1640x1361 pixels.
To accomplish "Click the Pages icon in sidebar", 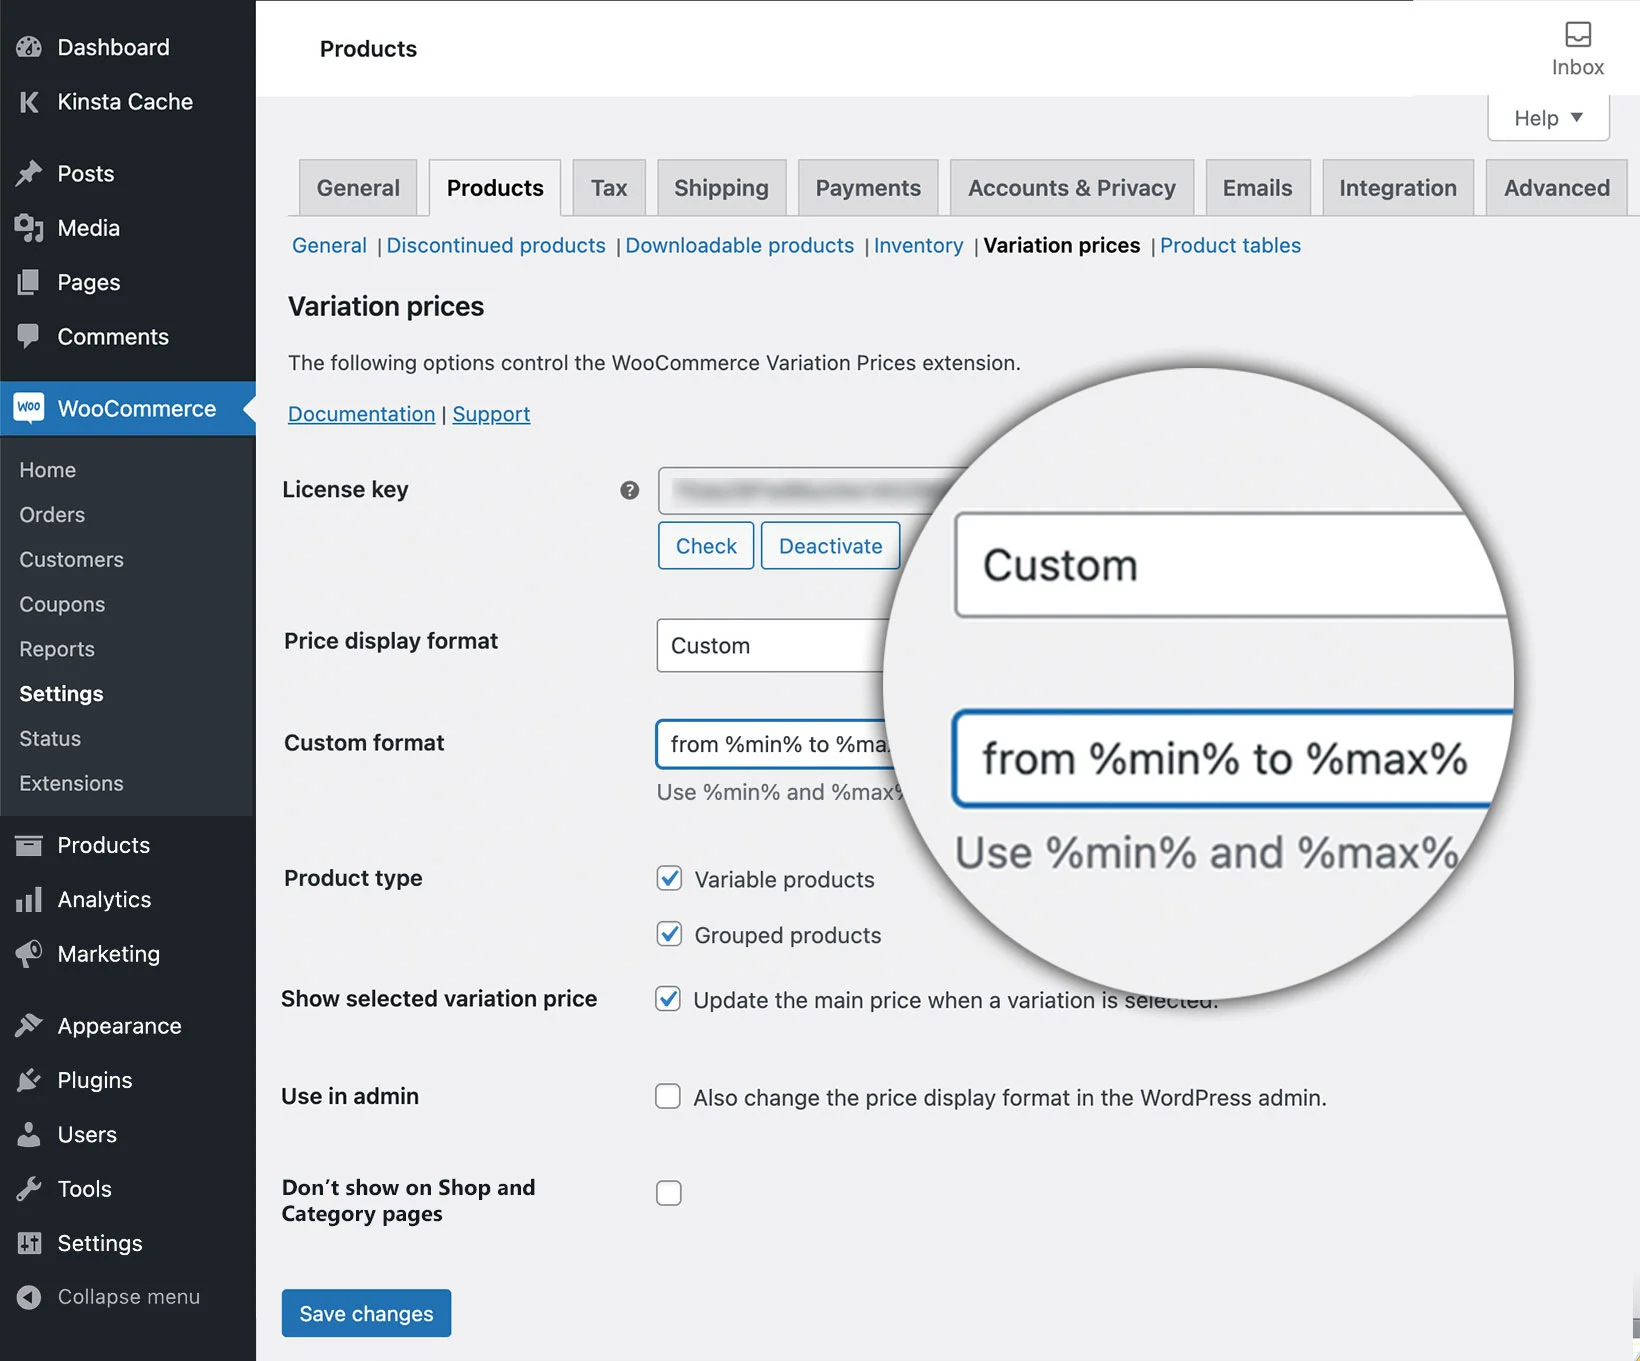I will 29,283.
